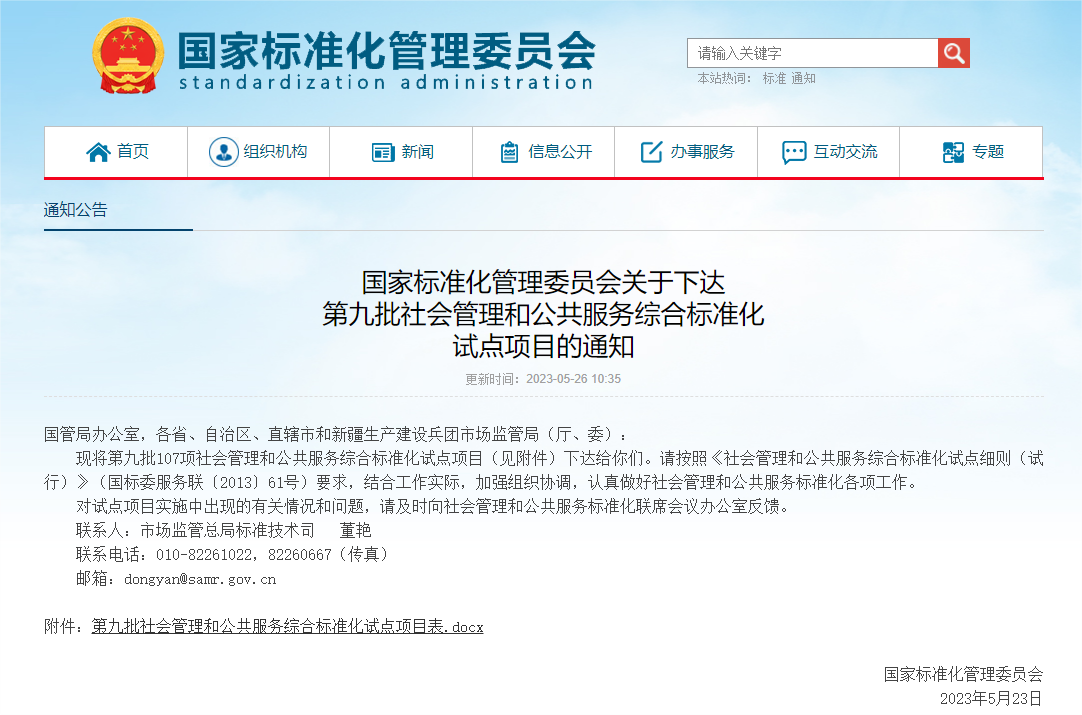The image size is (1082, 715).
Task: Click the person icon beside 组织机构
Action: (x=223, y=152)
